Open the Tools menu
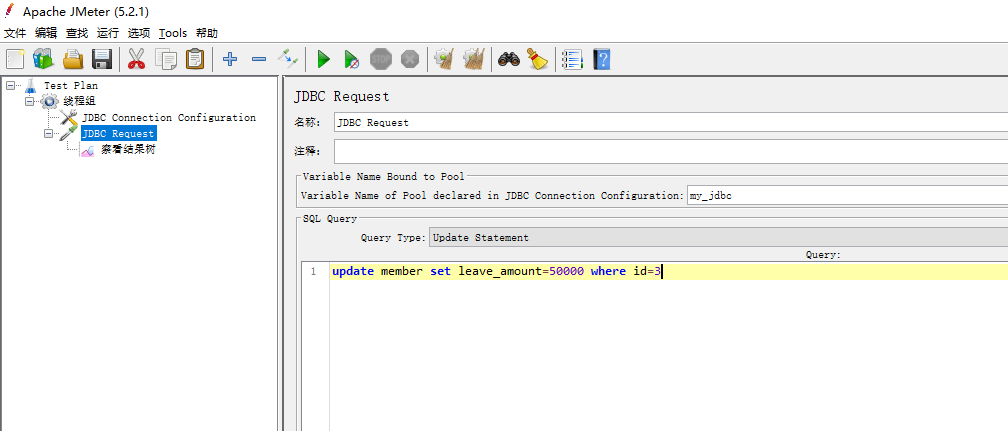Image resolution: width=1008 pixels, height=431 pixels. coord(172,33)
